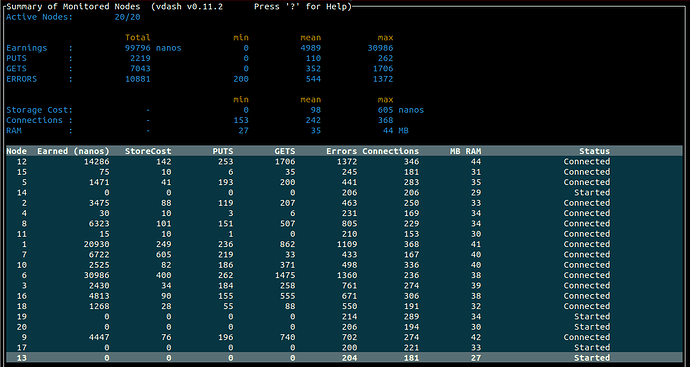Image resolution: width=690 pixels, height=367 pixels.
Task: Select the row for node 12
Action: pos(345,161)
